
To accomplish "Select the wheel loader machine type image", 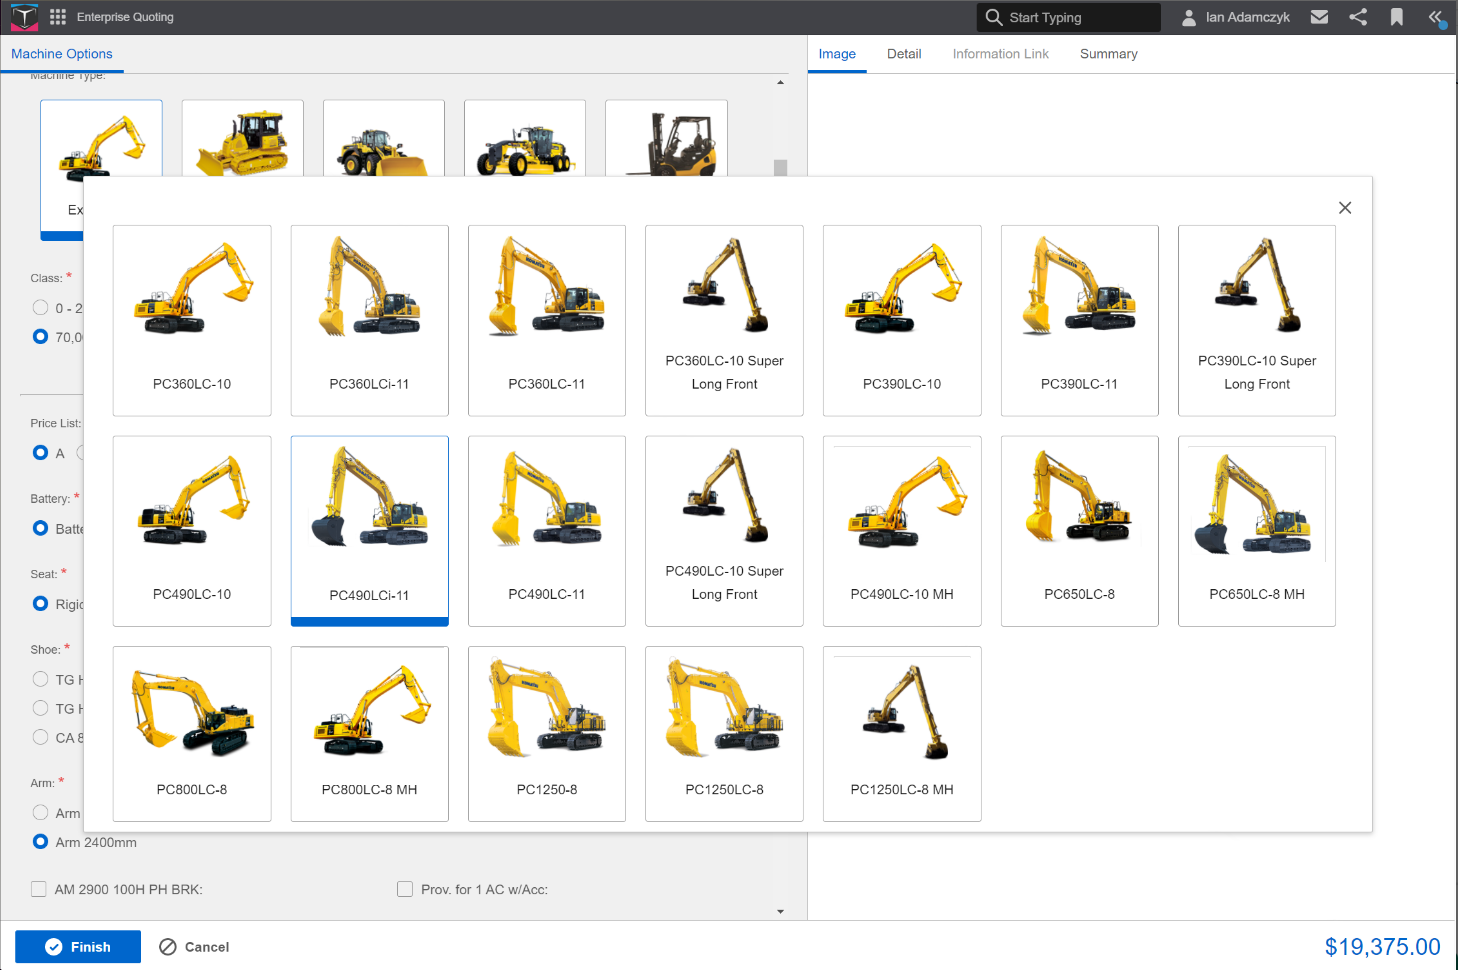I will 383,140.
